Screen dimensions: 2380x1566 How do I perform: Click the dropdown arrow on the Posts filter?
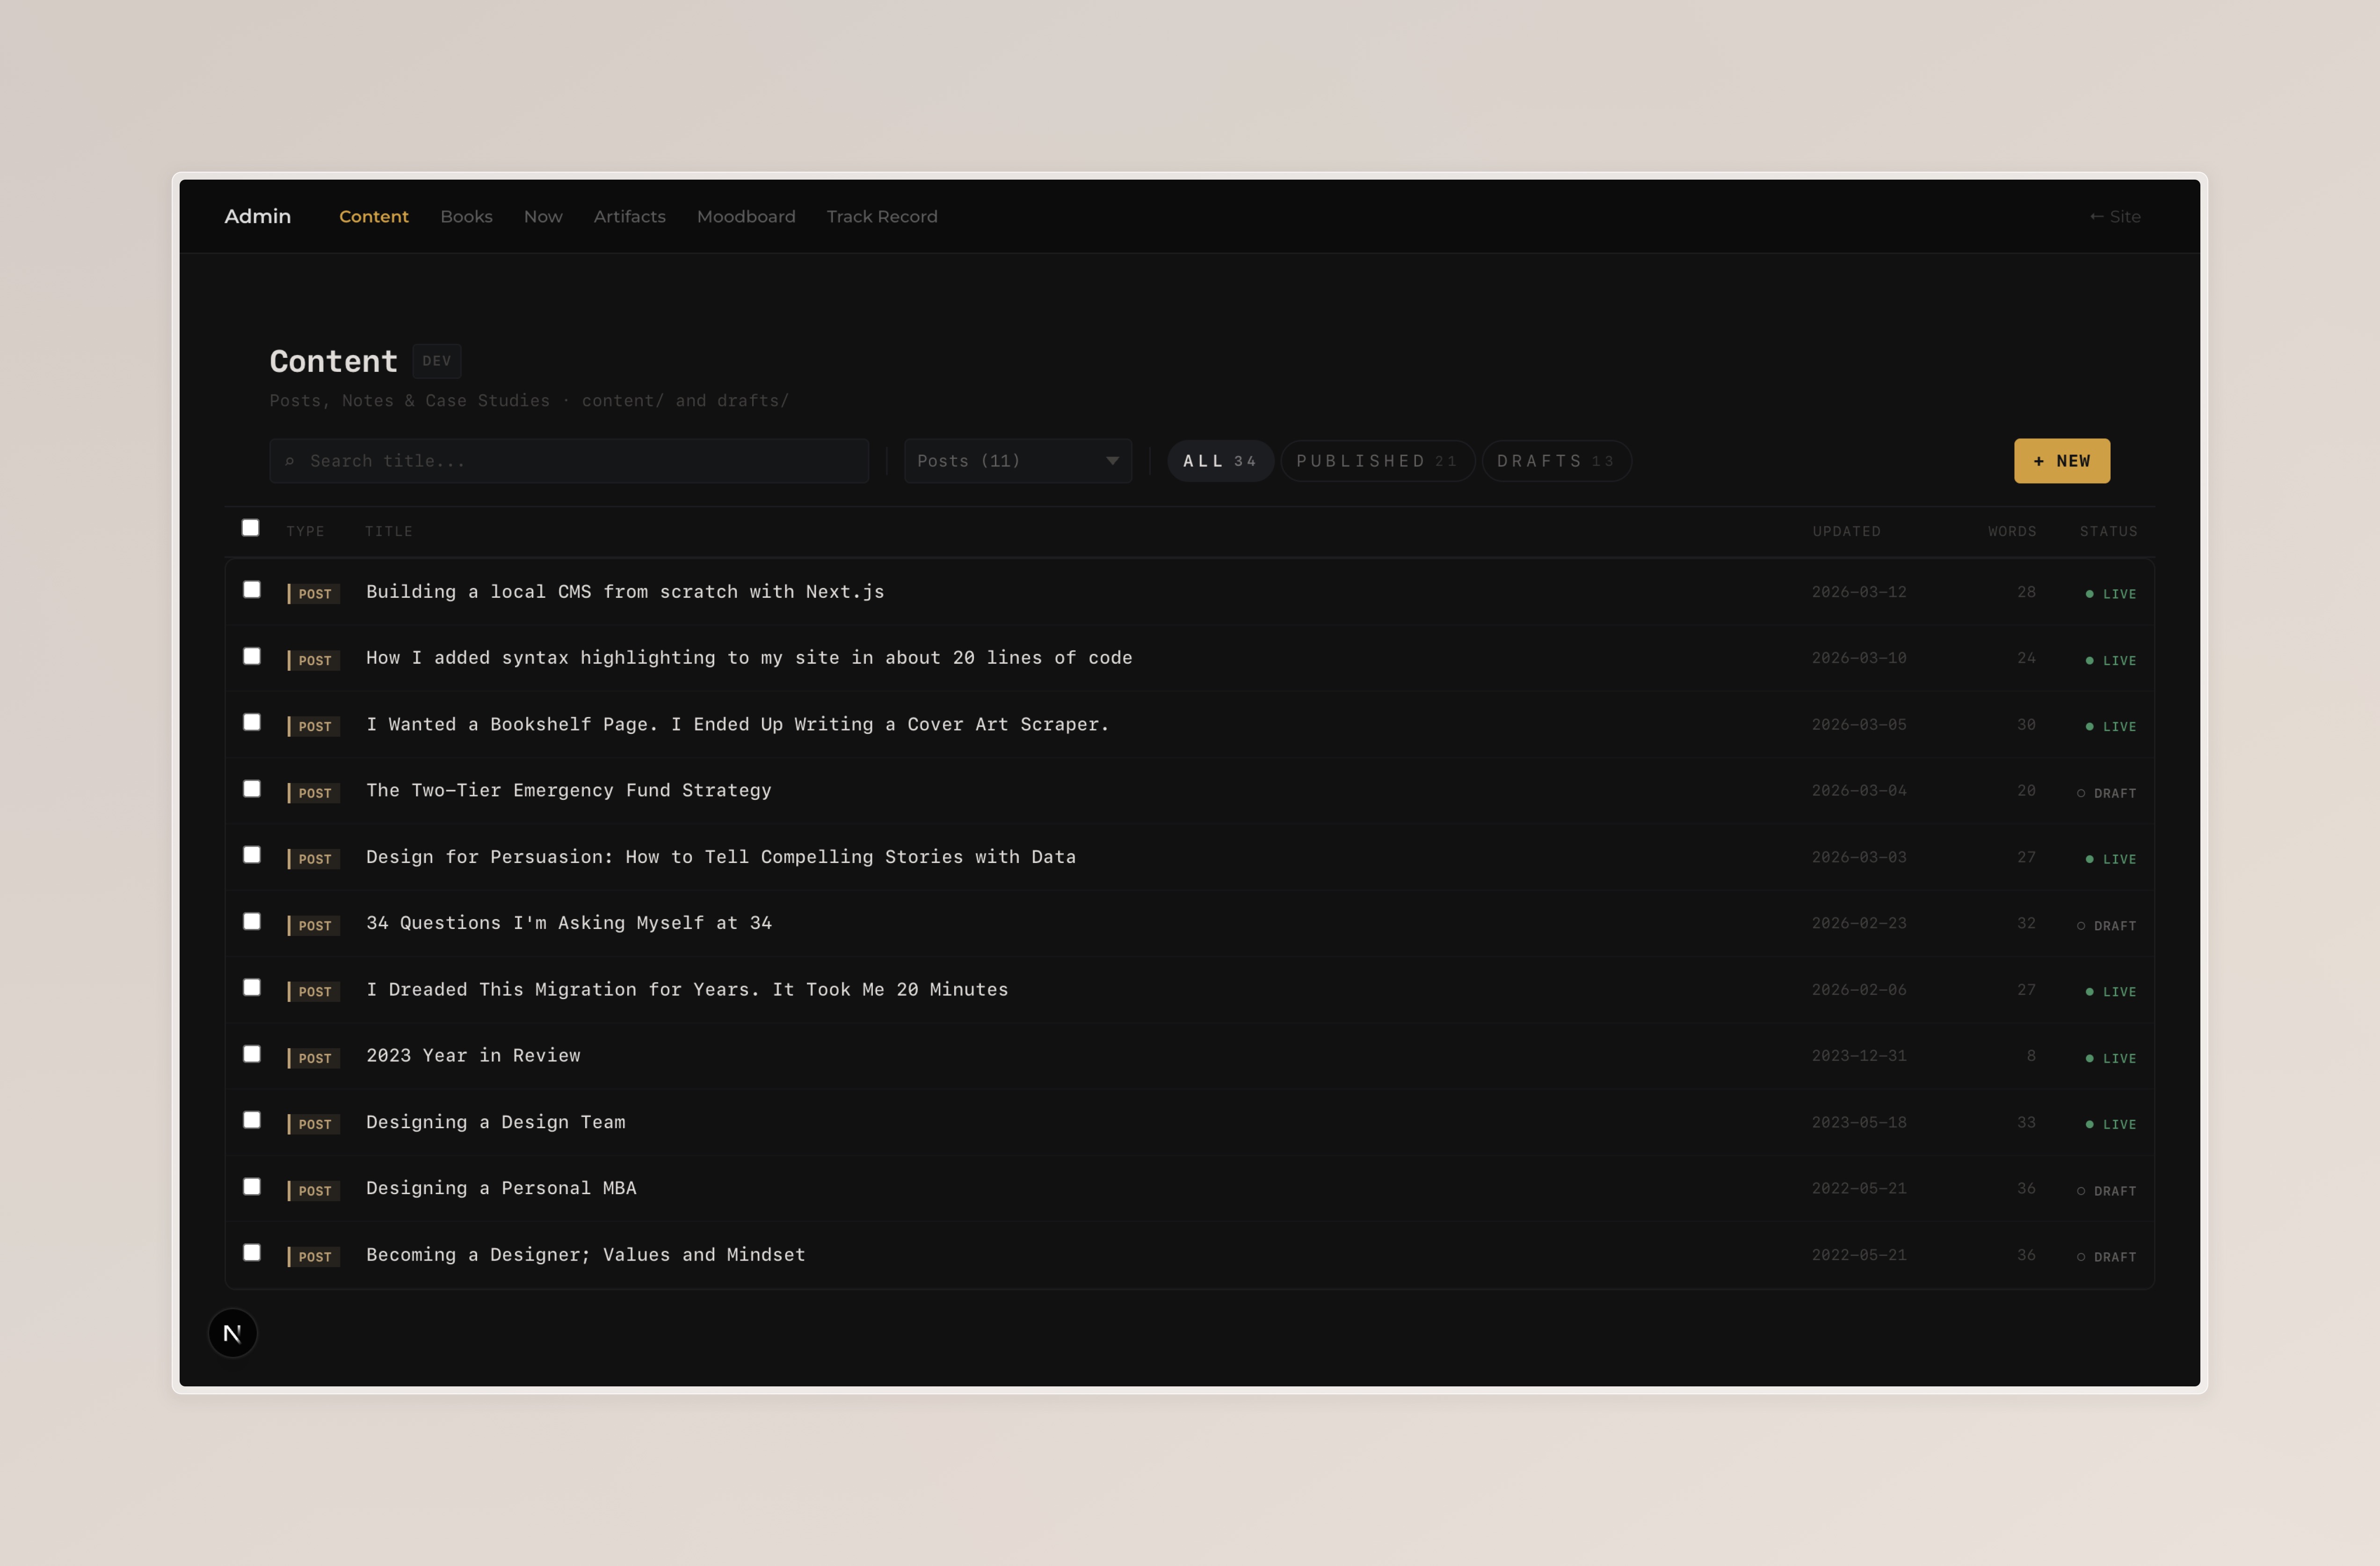[x=1112, y=461]
